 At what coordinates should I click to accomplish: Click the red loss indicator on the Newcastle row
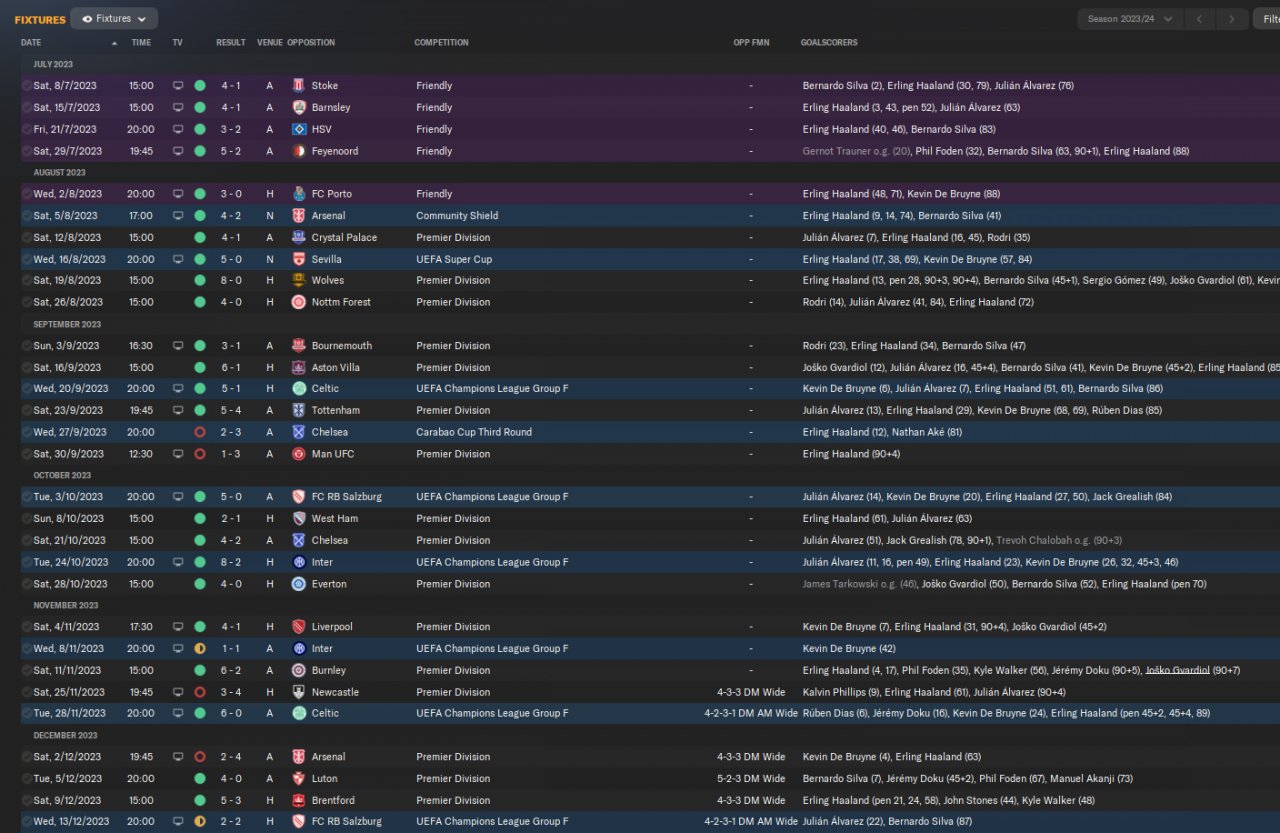click(200, 692)
